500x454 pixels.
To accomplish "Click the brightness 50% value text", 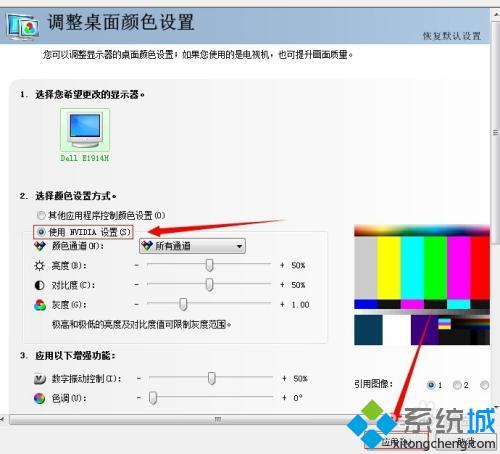I will pyautogui.click(x=298, y=266).
